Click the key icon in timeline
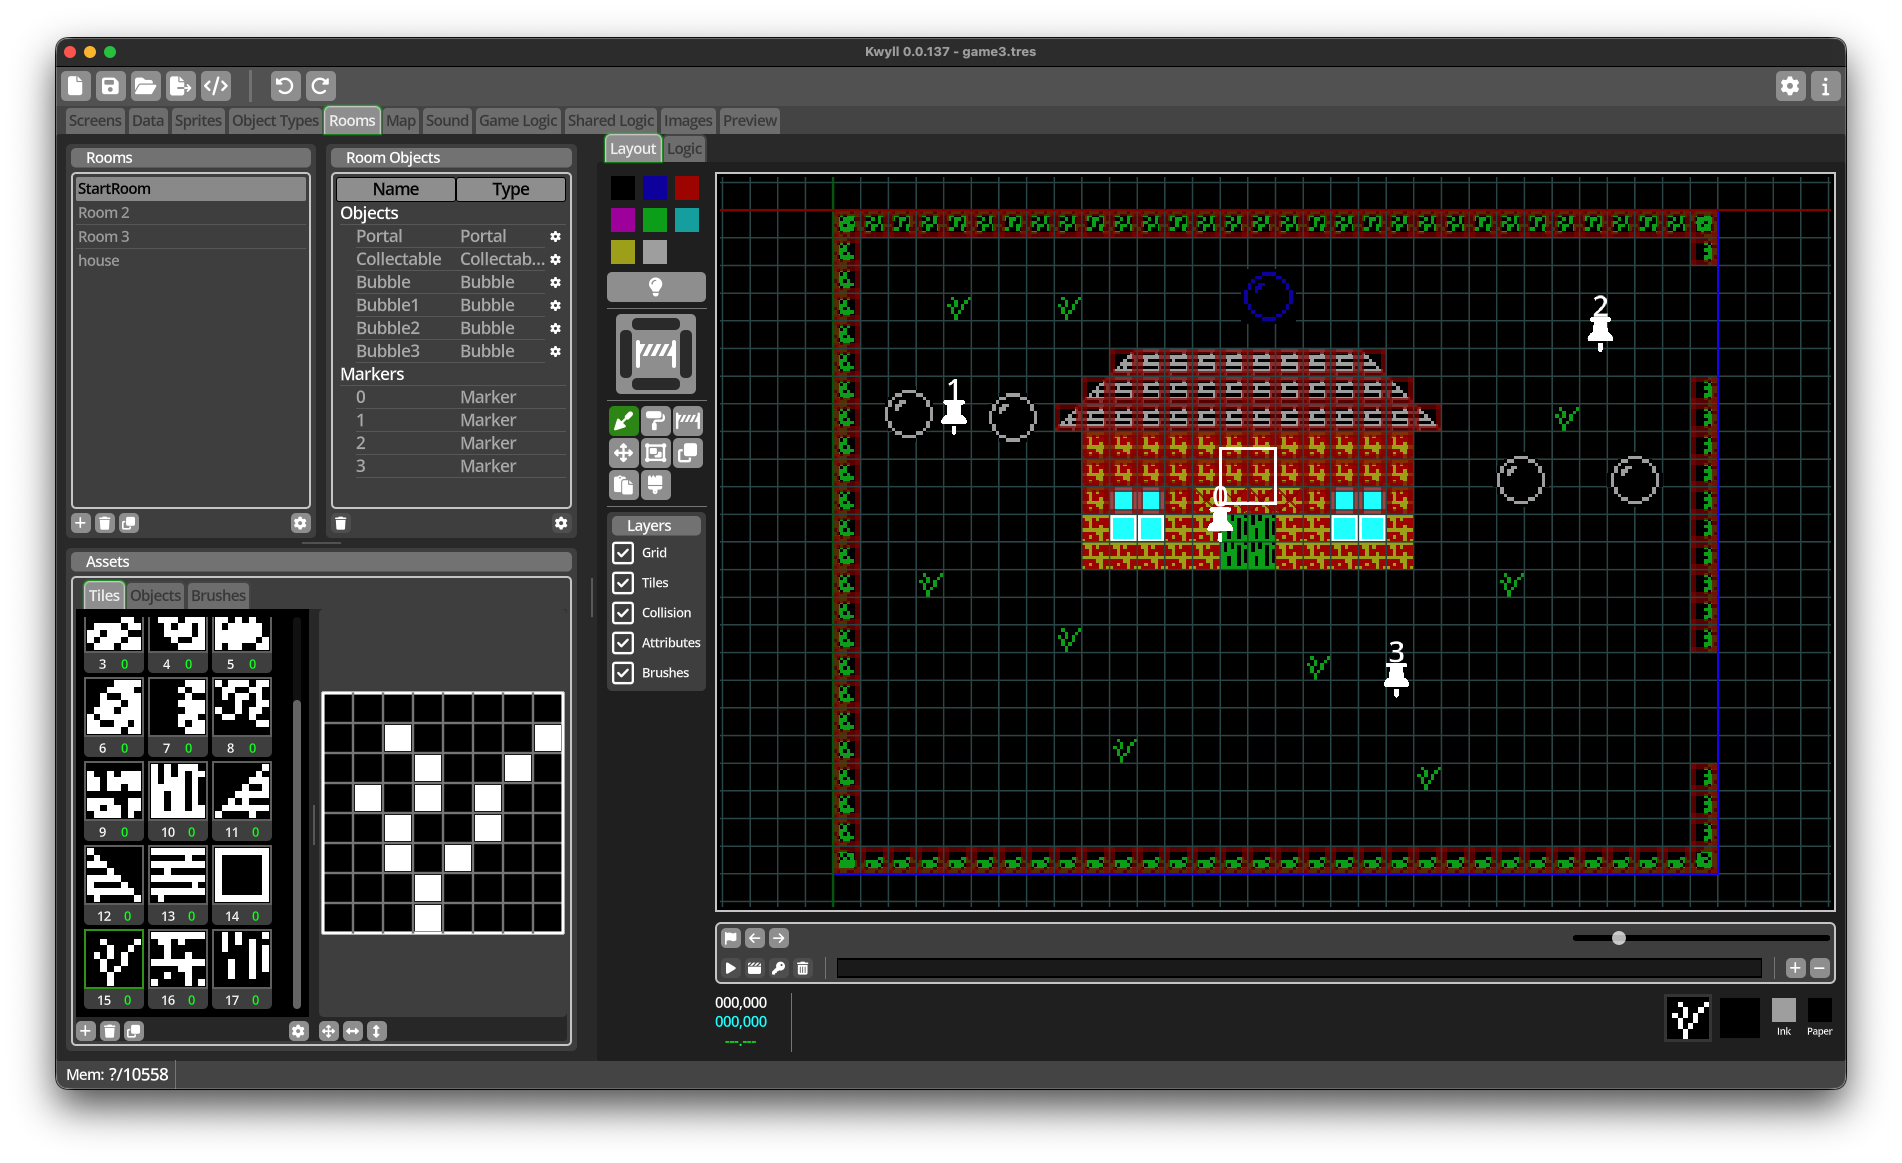This screenshot has width=1902, height=1163. pyautogui.click(x=778, y=968)
